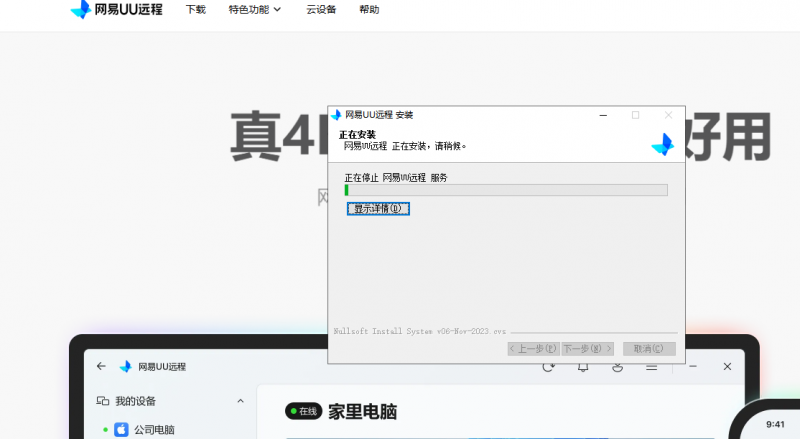Click the devices icon beside 我的设备
The image size is (800, 439).
[x=103, y=401]
